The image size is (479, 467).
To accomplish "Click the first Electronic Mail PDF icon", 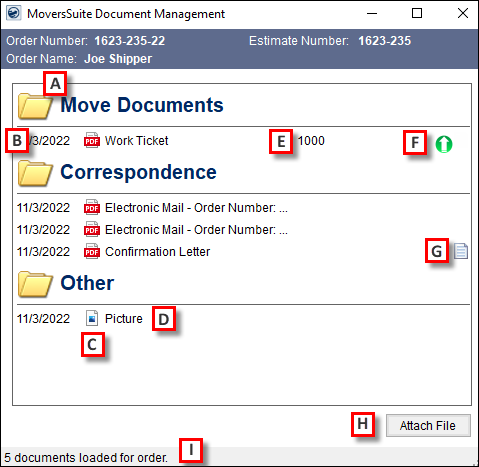I will coord(92,207).
